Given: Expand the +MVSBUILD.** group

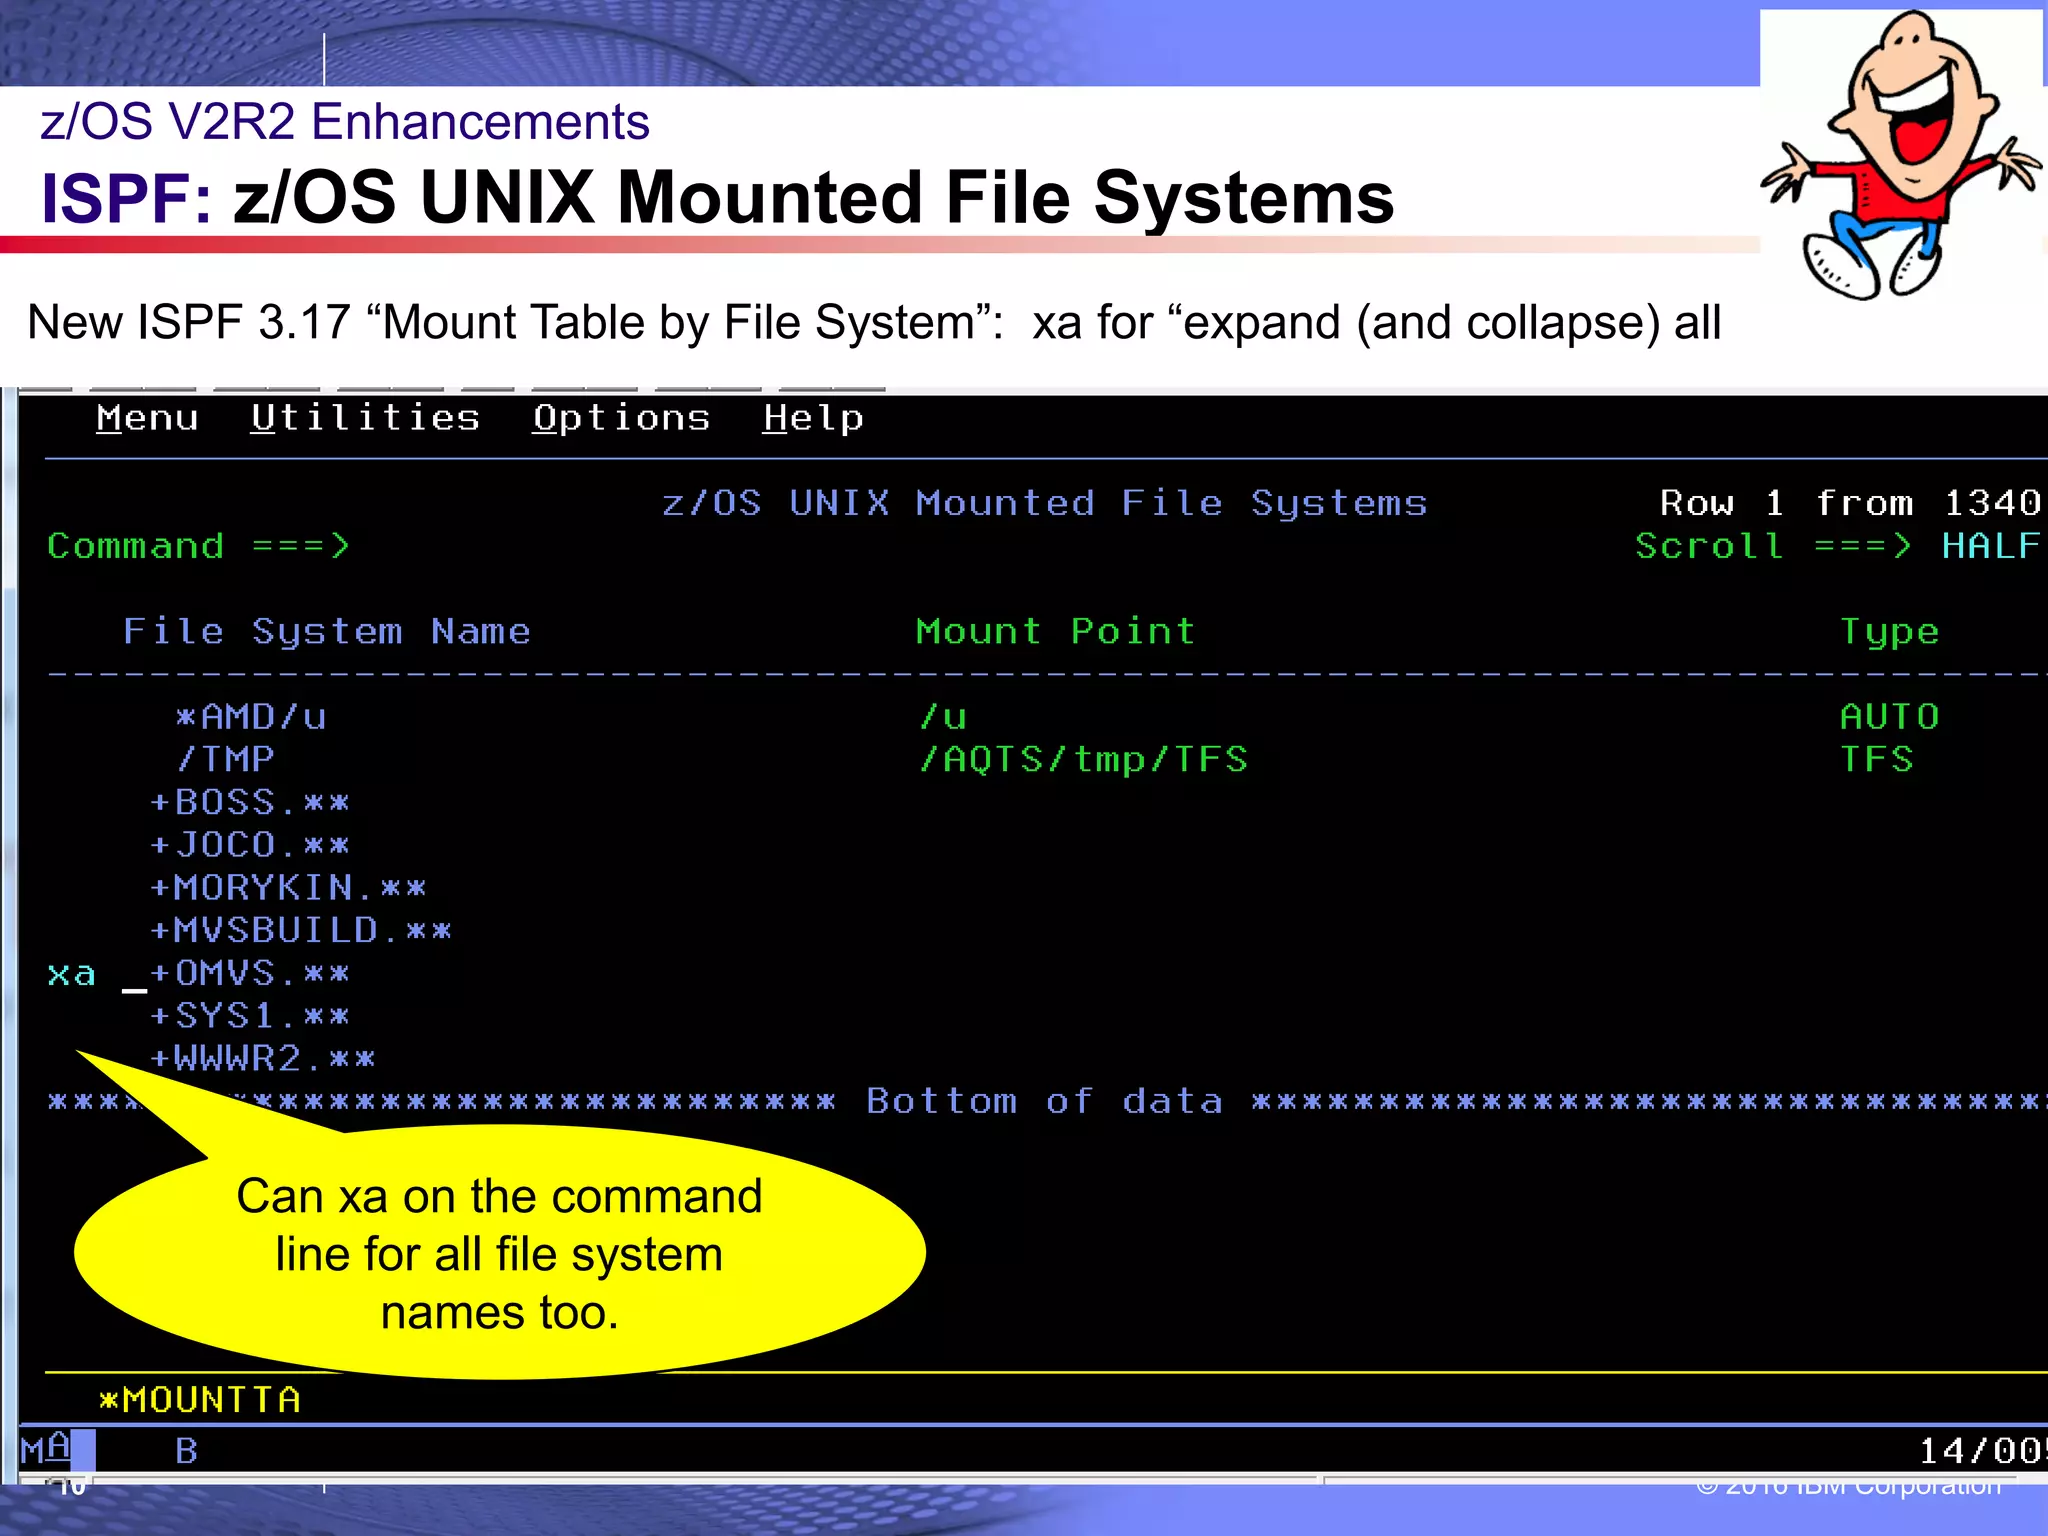Looking at the screenshot, I should tap(301, 931).
